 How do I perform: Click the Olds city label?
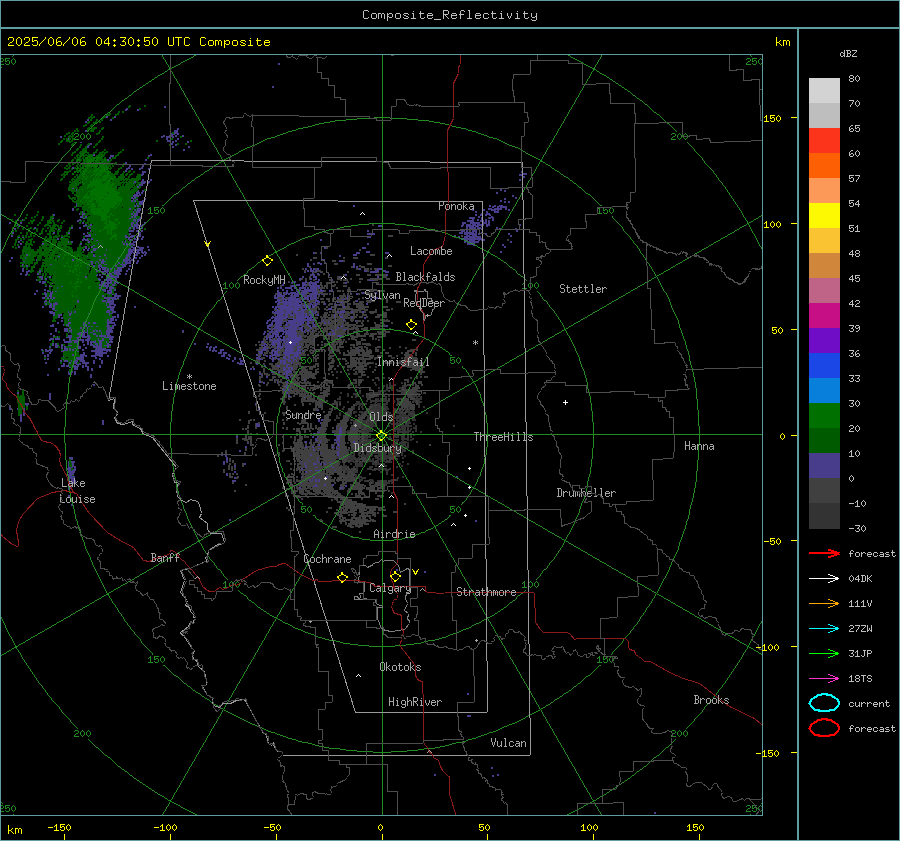coord(381,417)
